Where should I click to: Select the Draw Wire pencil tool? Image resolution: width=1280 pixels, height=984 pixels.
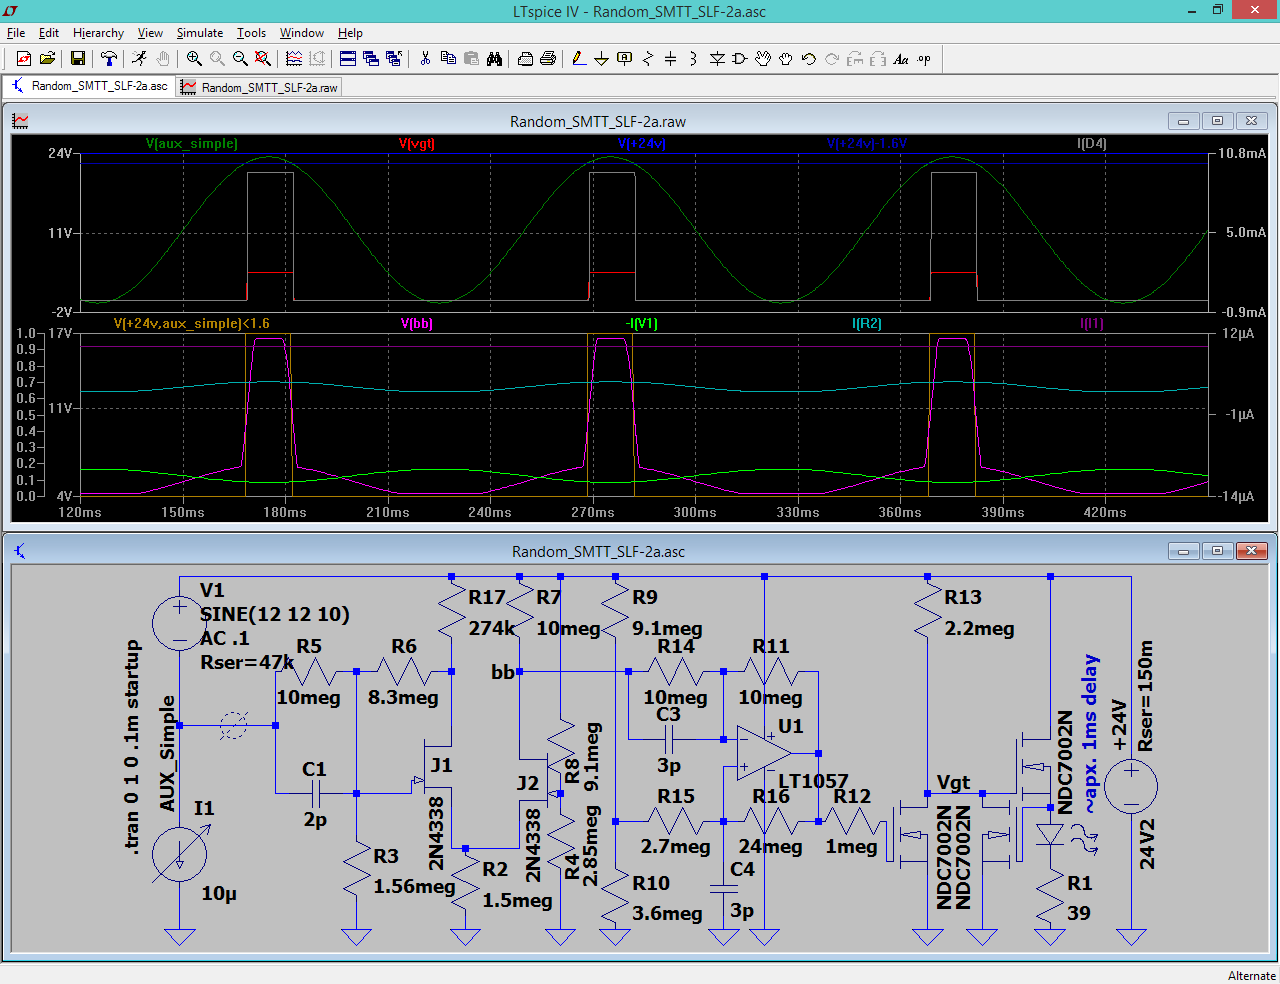(x=579, y=59)
